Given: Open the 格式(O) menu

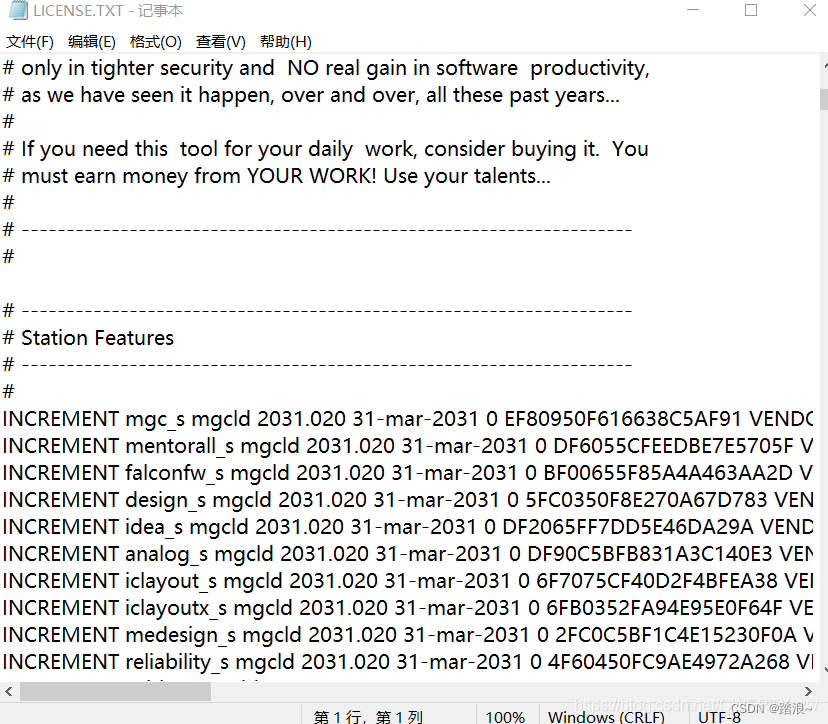Looking at the screenshot, I should (x=156, y=42).
